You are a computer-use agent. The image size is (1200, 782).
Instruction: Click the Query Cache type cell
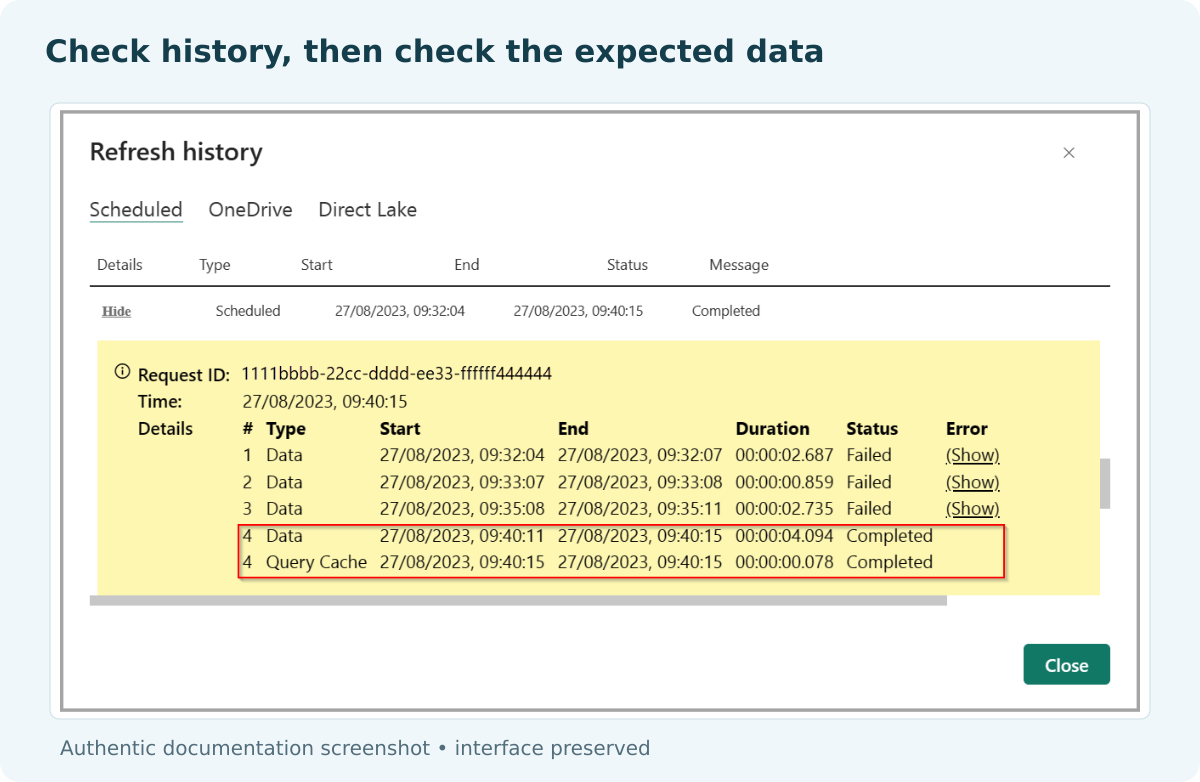tap(316, 562)
